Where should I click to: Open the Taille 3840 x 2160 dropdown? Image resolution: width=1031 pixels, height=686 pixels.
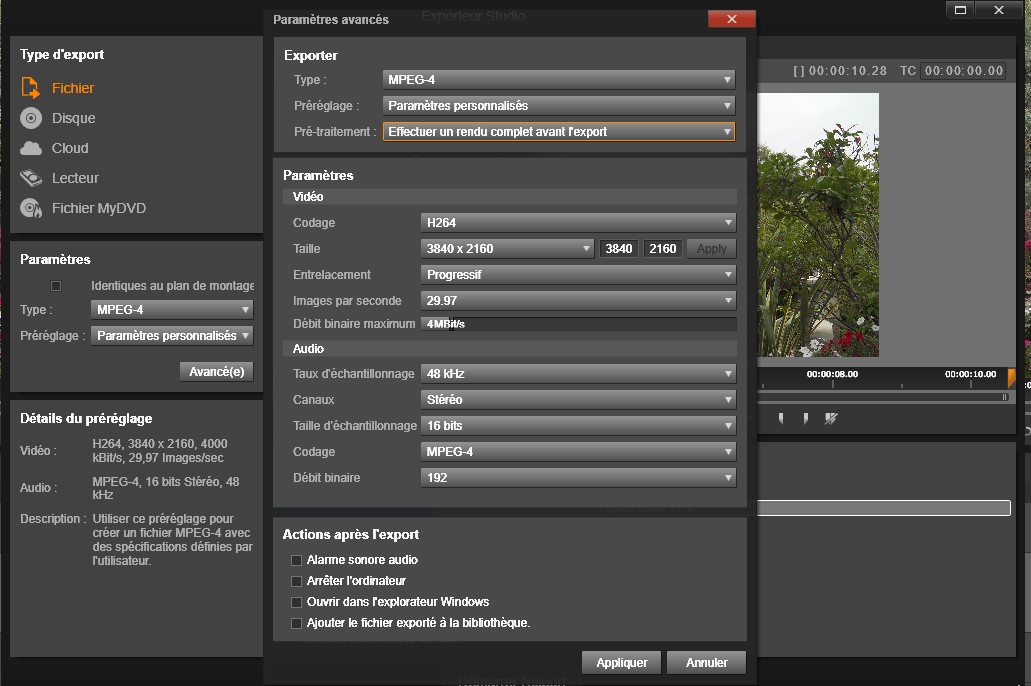click(x=507, y=249)
